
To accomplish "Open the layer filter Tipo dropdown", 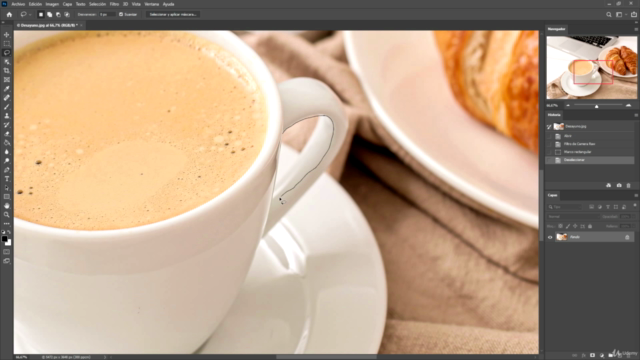I will point(565,207).
